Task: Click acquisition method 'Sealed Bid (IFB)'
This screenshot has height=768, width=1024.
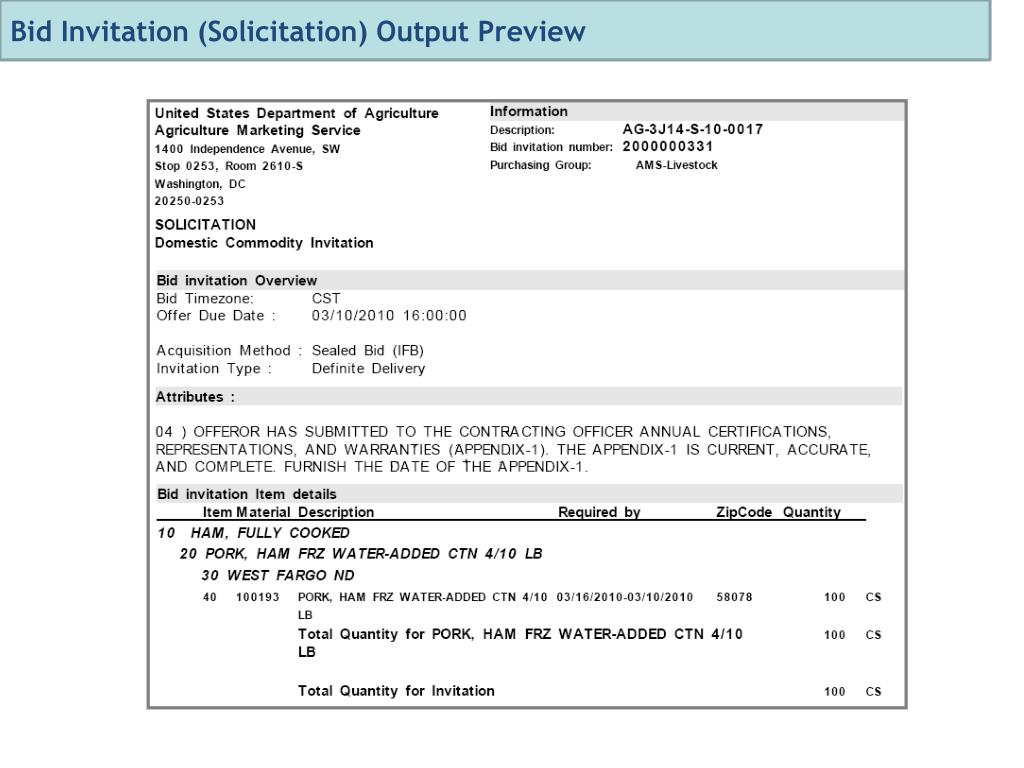Action: (368, 351)
